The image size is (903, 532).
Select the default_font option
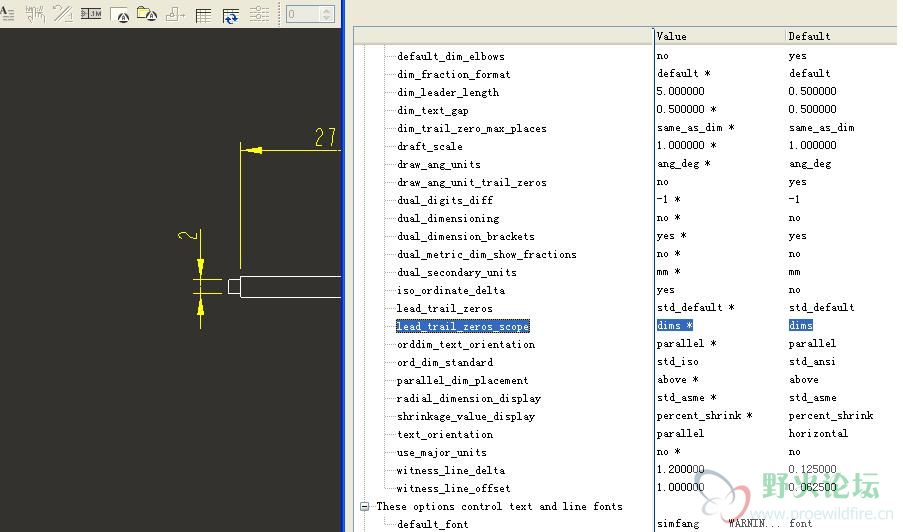(432, 524)
